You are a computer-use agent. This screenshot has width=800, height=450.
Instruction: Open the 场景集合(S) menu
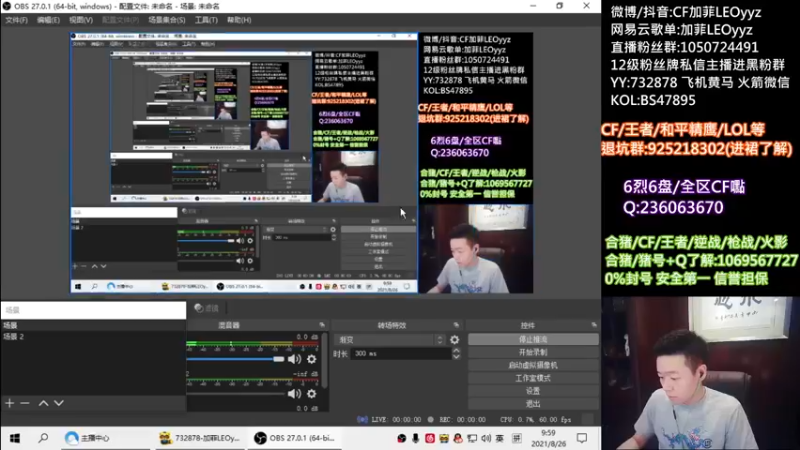tap(166, 20)
